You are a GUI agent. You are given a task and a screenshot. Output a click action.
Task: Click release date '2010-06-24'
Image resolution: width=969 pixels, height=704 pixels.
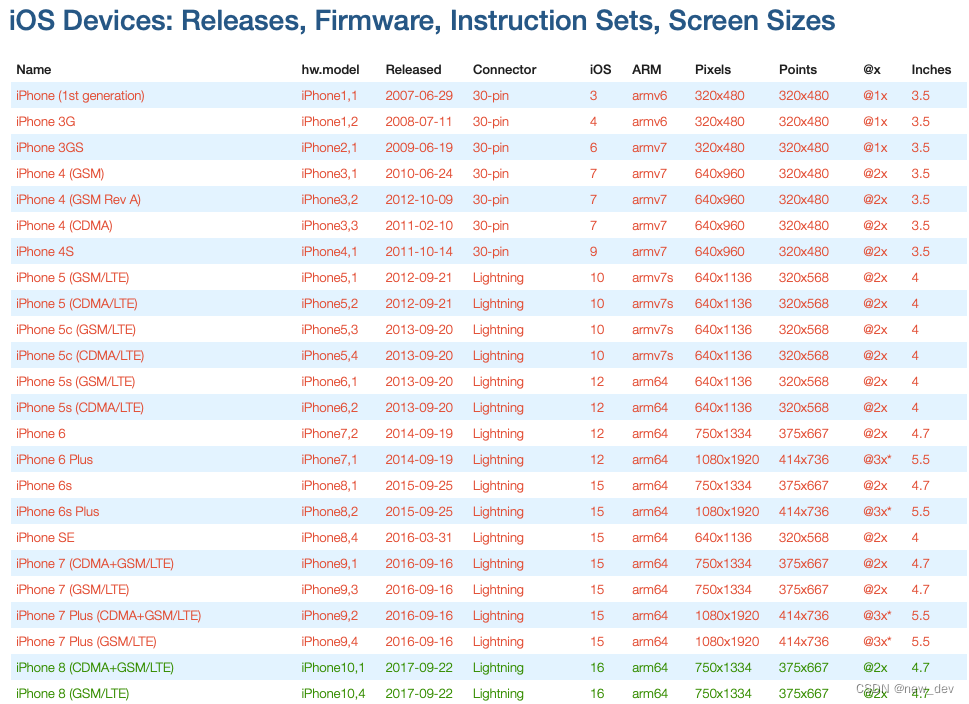tap(419, 174)
